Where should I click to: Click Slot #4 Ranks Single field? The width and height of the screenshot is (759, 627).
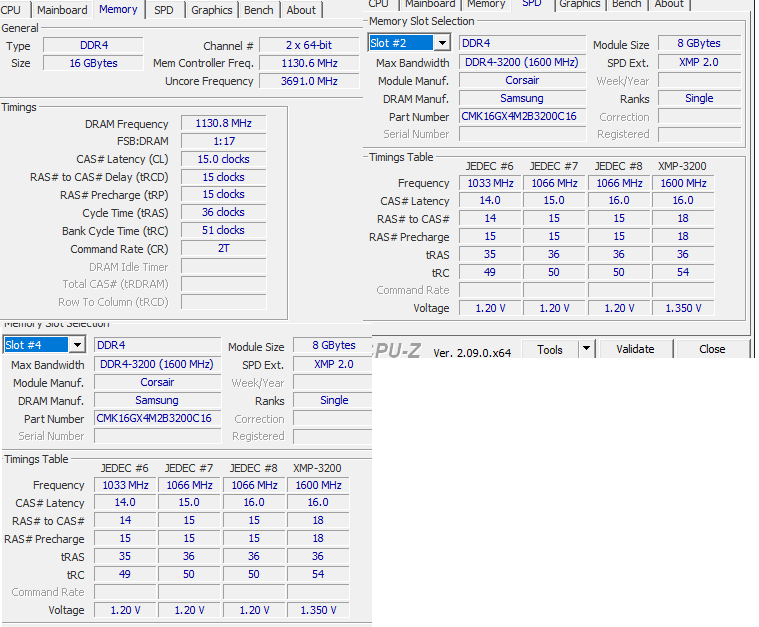click(x=333, y=400)
